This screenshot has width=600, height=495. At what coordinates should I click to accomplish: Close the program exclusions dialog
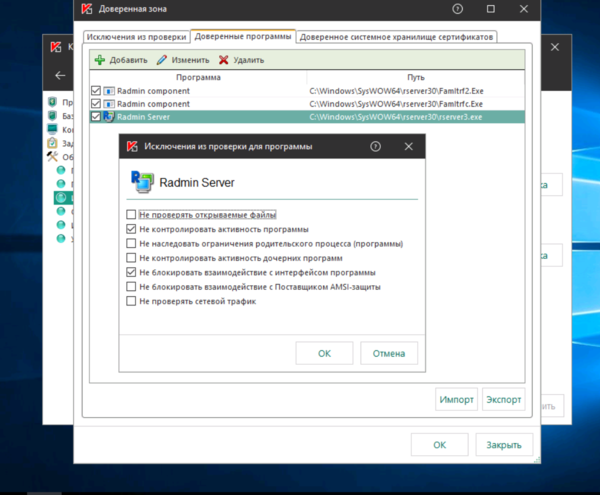tap(409, 146)
